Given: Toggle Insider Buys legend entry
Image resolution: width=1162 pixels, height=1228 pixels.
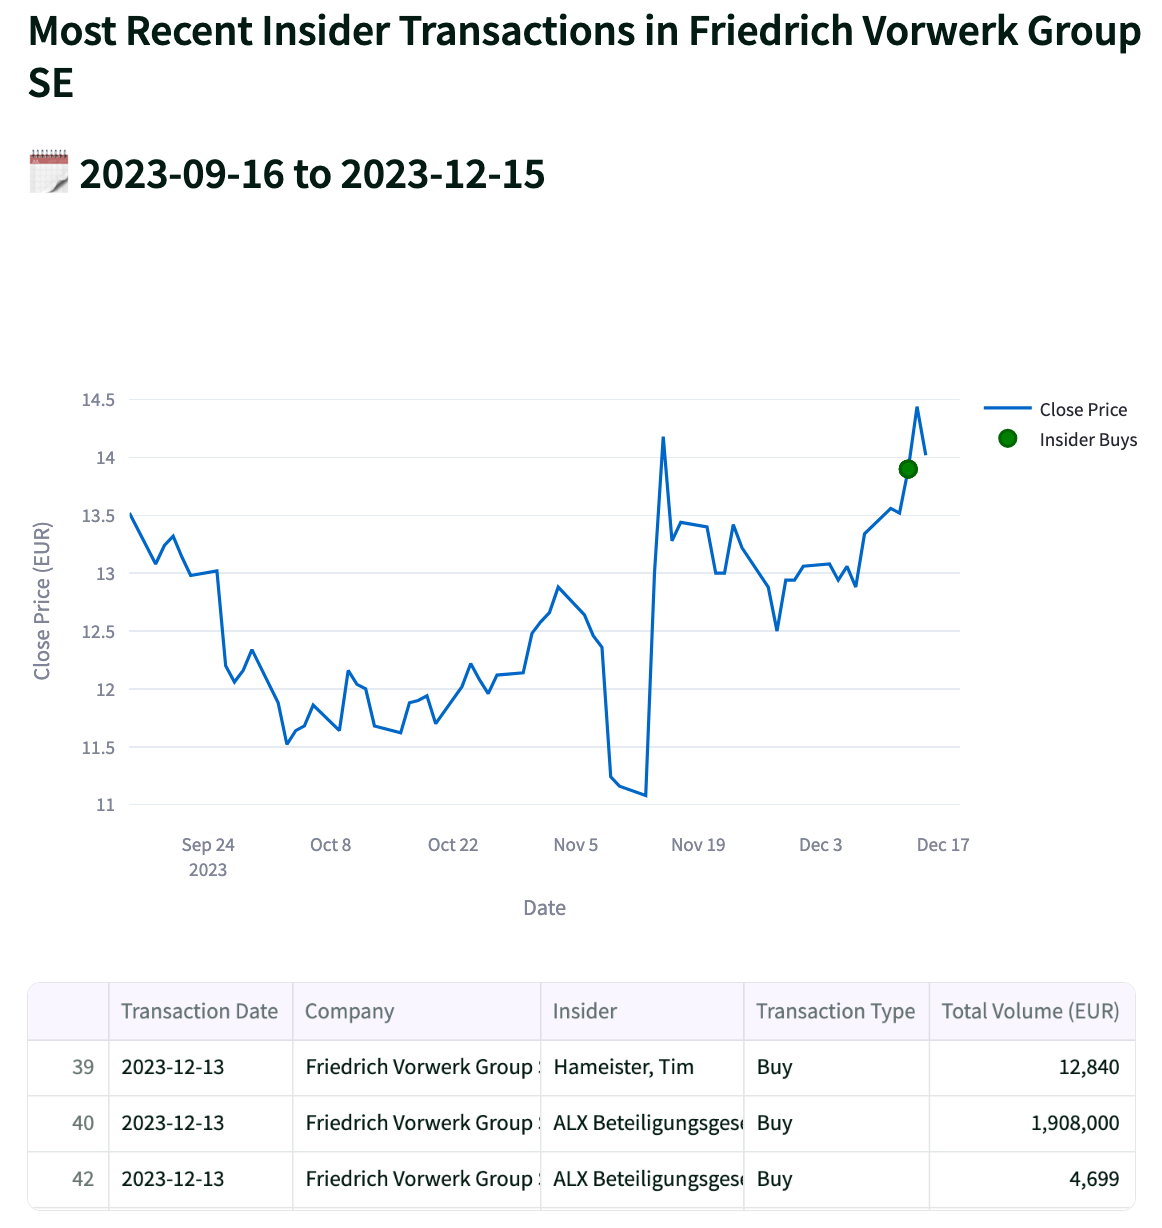Looking at the screenshot, I should pyautogui.click(x=1066, y=440).
